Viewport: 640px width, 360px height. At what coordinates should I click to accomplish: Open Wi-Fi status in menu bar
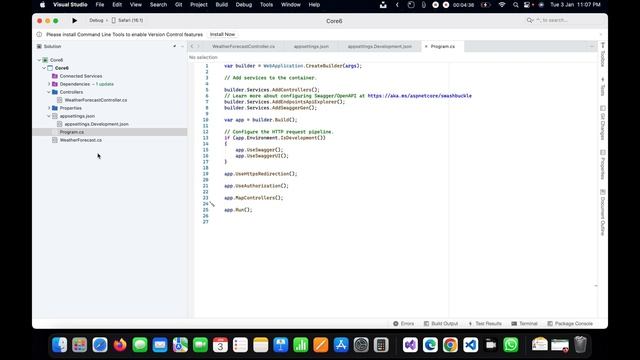502,5
